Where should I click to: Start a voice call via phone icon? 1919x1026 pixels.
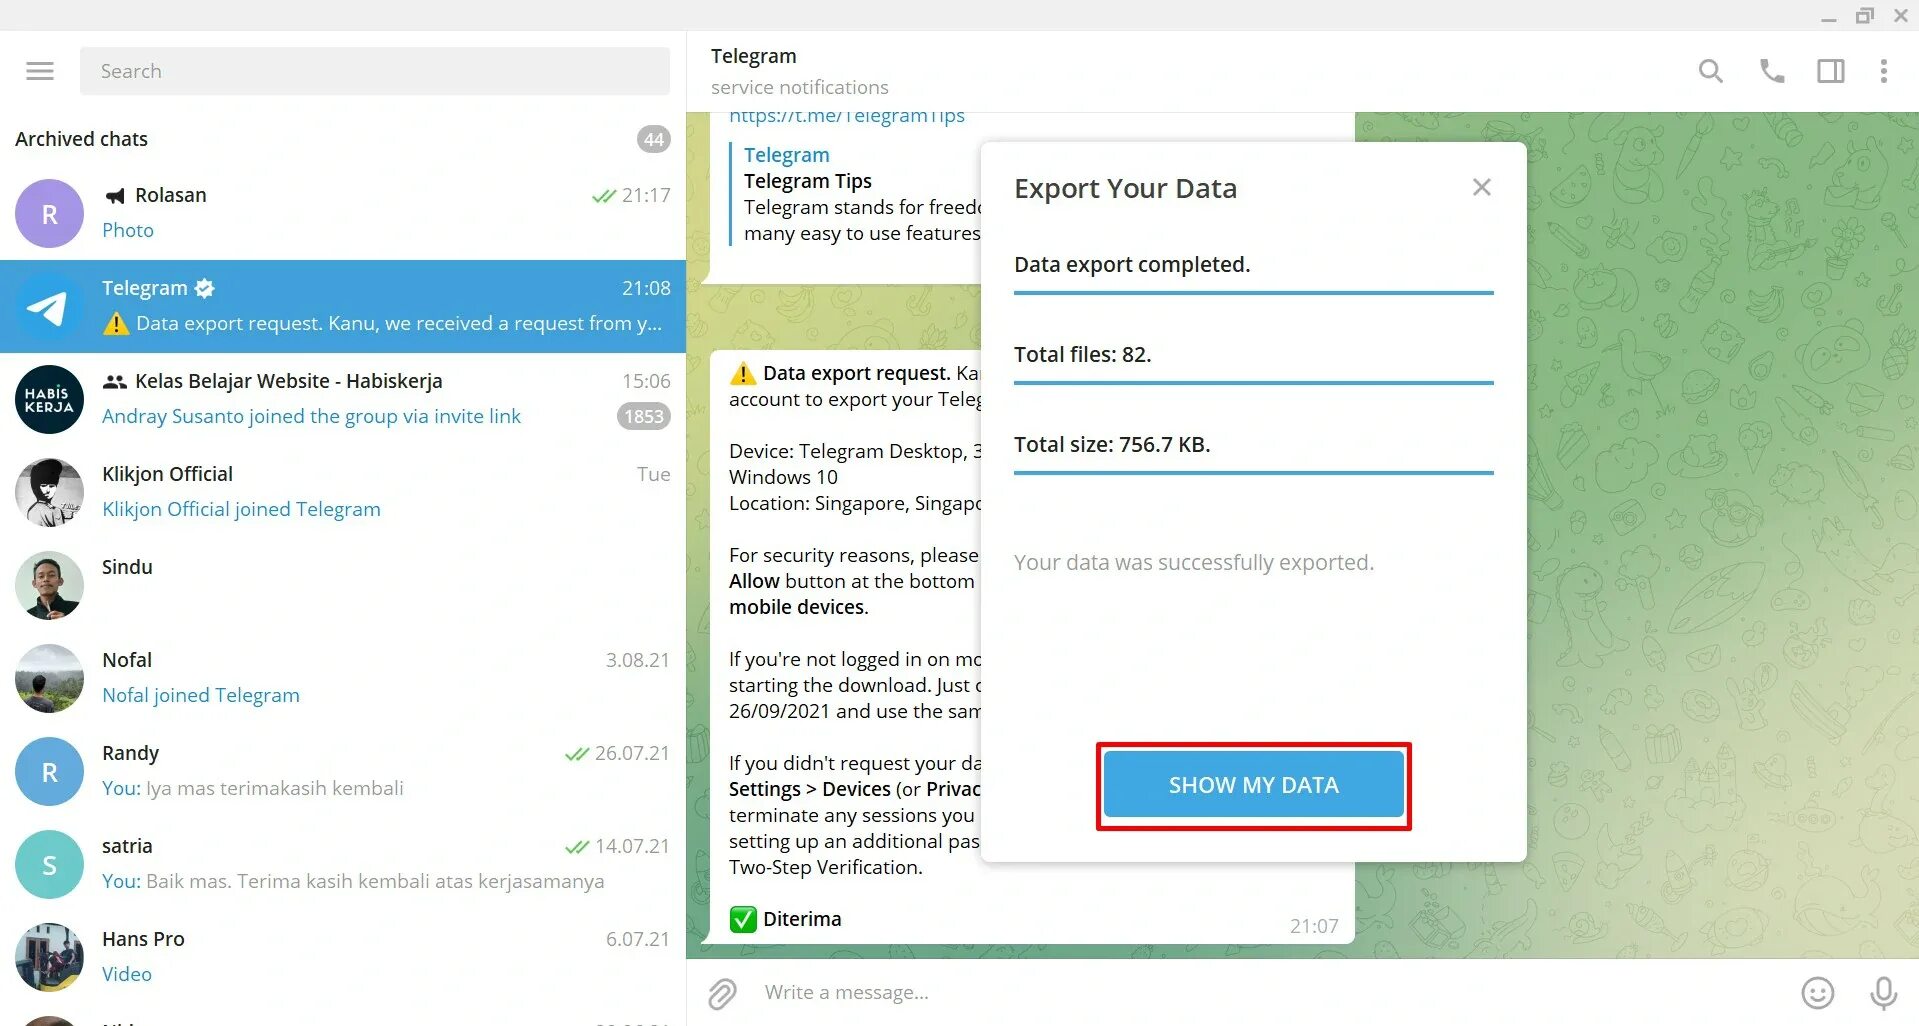point(1772,71)
